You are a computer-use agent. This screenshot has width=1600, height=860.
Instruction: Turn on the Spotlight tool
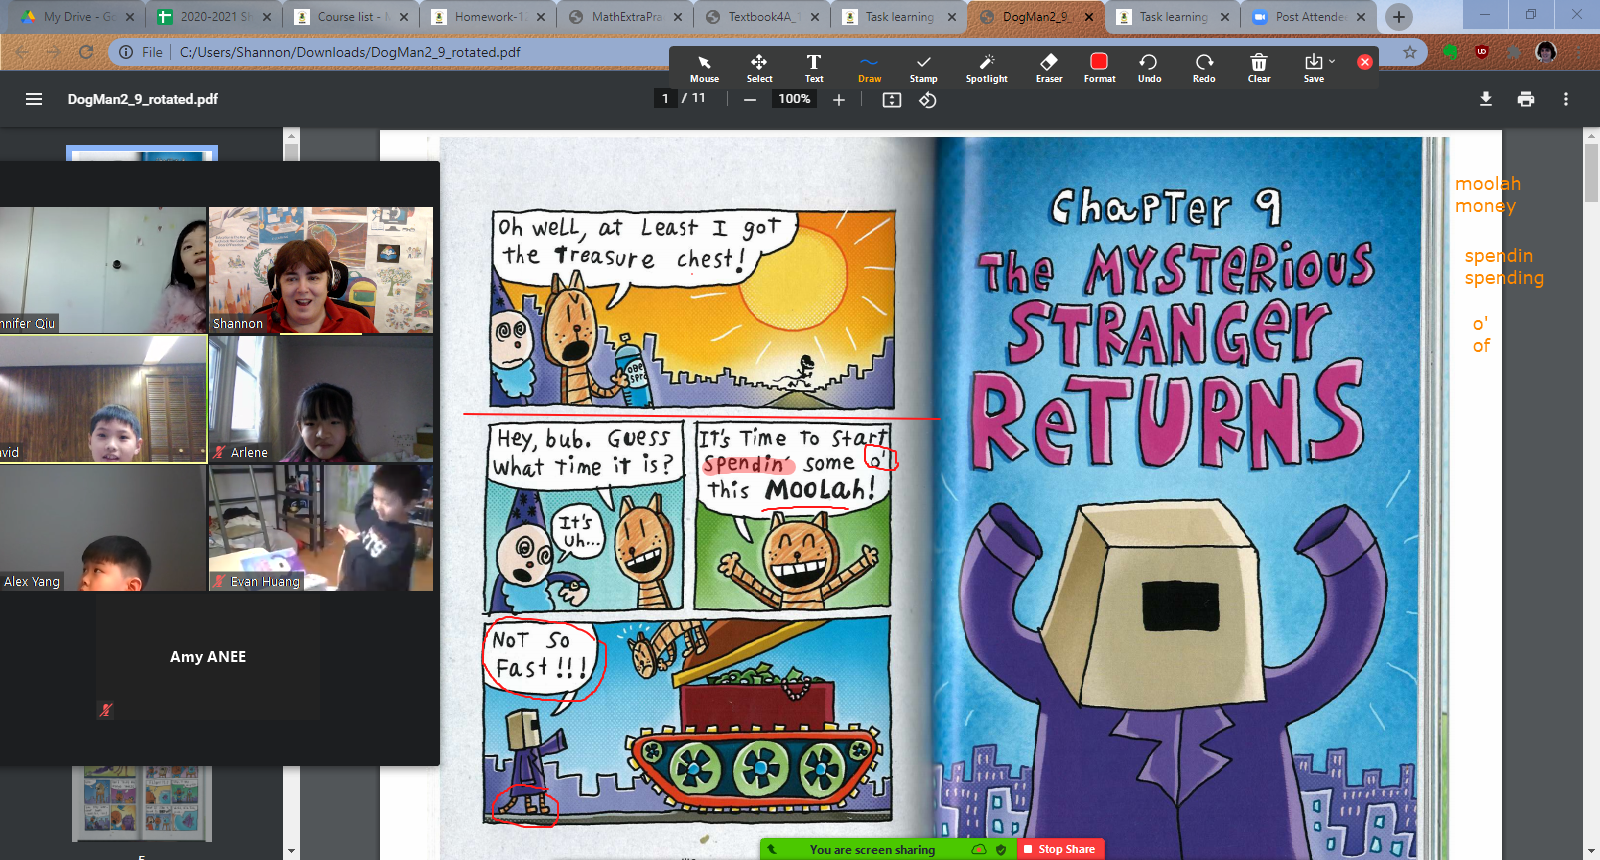tap(986, 68)
